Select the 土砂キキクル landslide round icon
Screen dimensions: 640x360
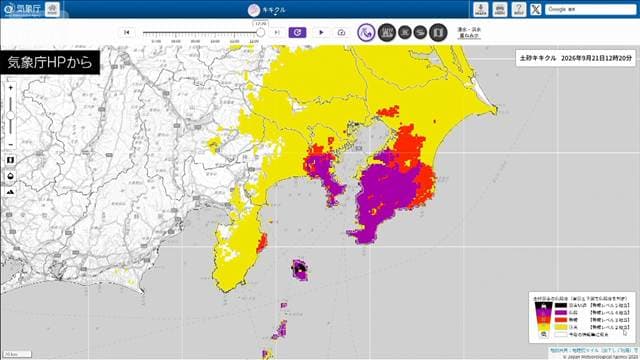366,32
